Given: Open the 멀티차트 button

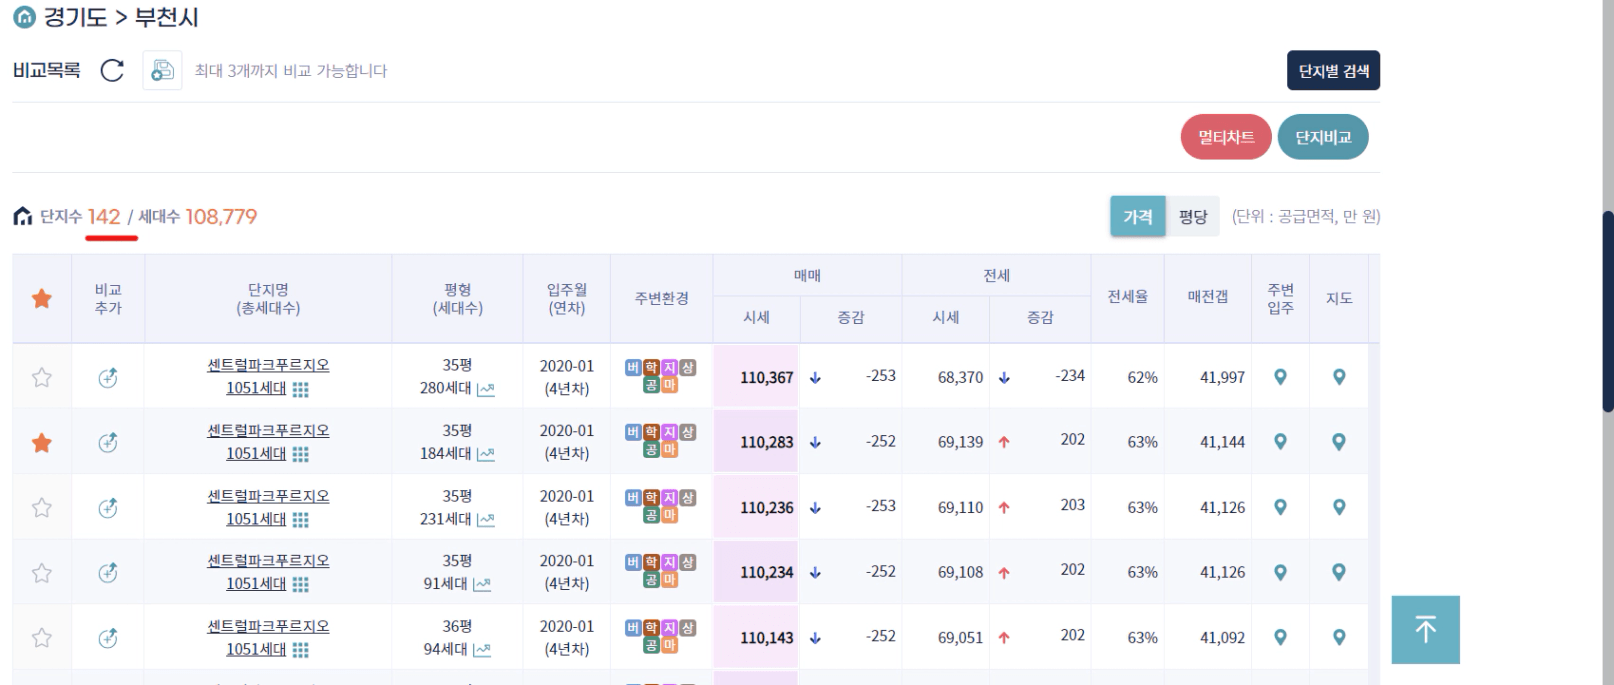Looking at the screenshot, I should 1226,137.
